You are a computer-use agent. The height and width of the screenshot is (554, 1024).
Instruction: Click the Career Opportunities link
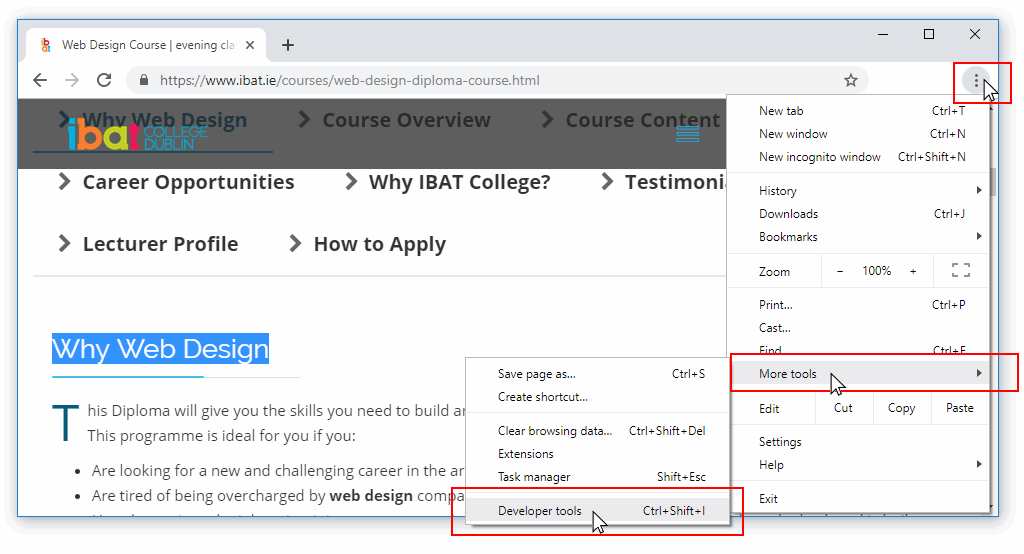(x=188, y=182)
